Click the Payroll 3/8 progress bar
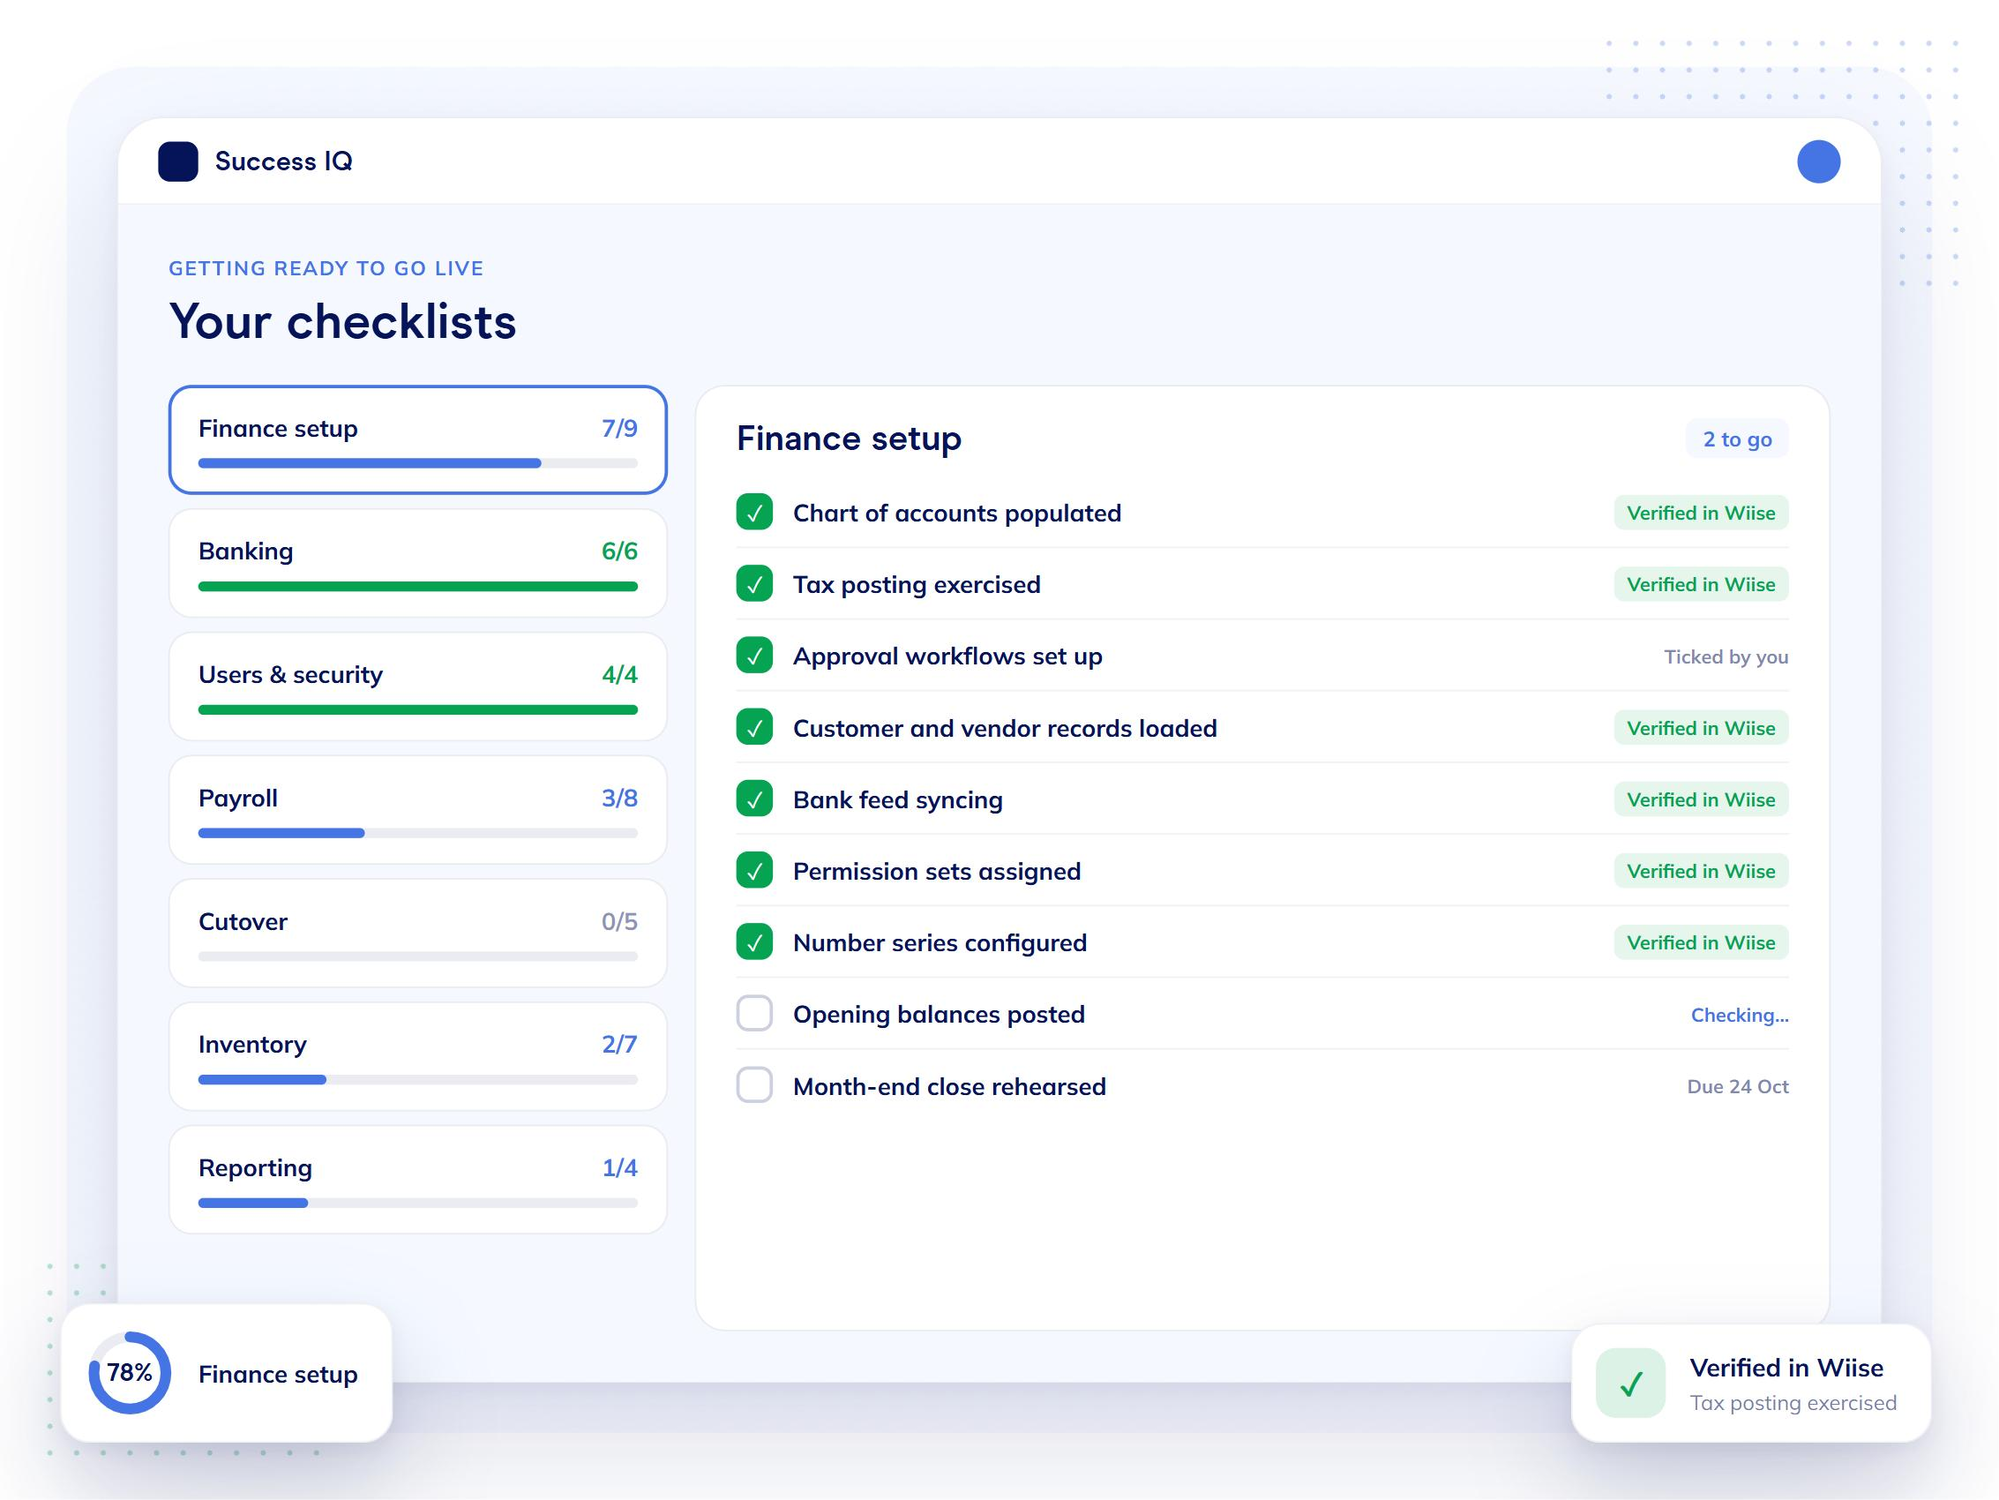The image size is (1999, 1500). coord(418,833)
